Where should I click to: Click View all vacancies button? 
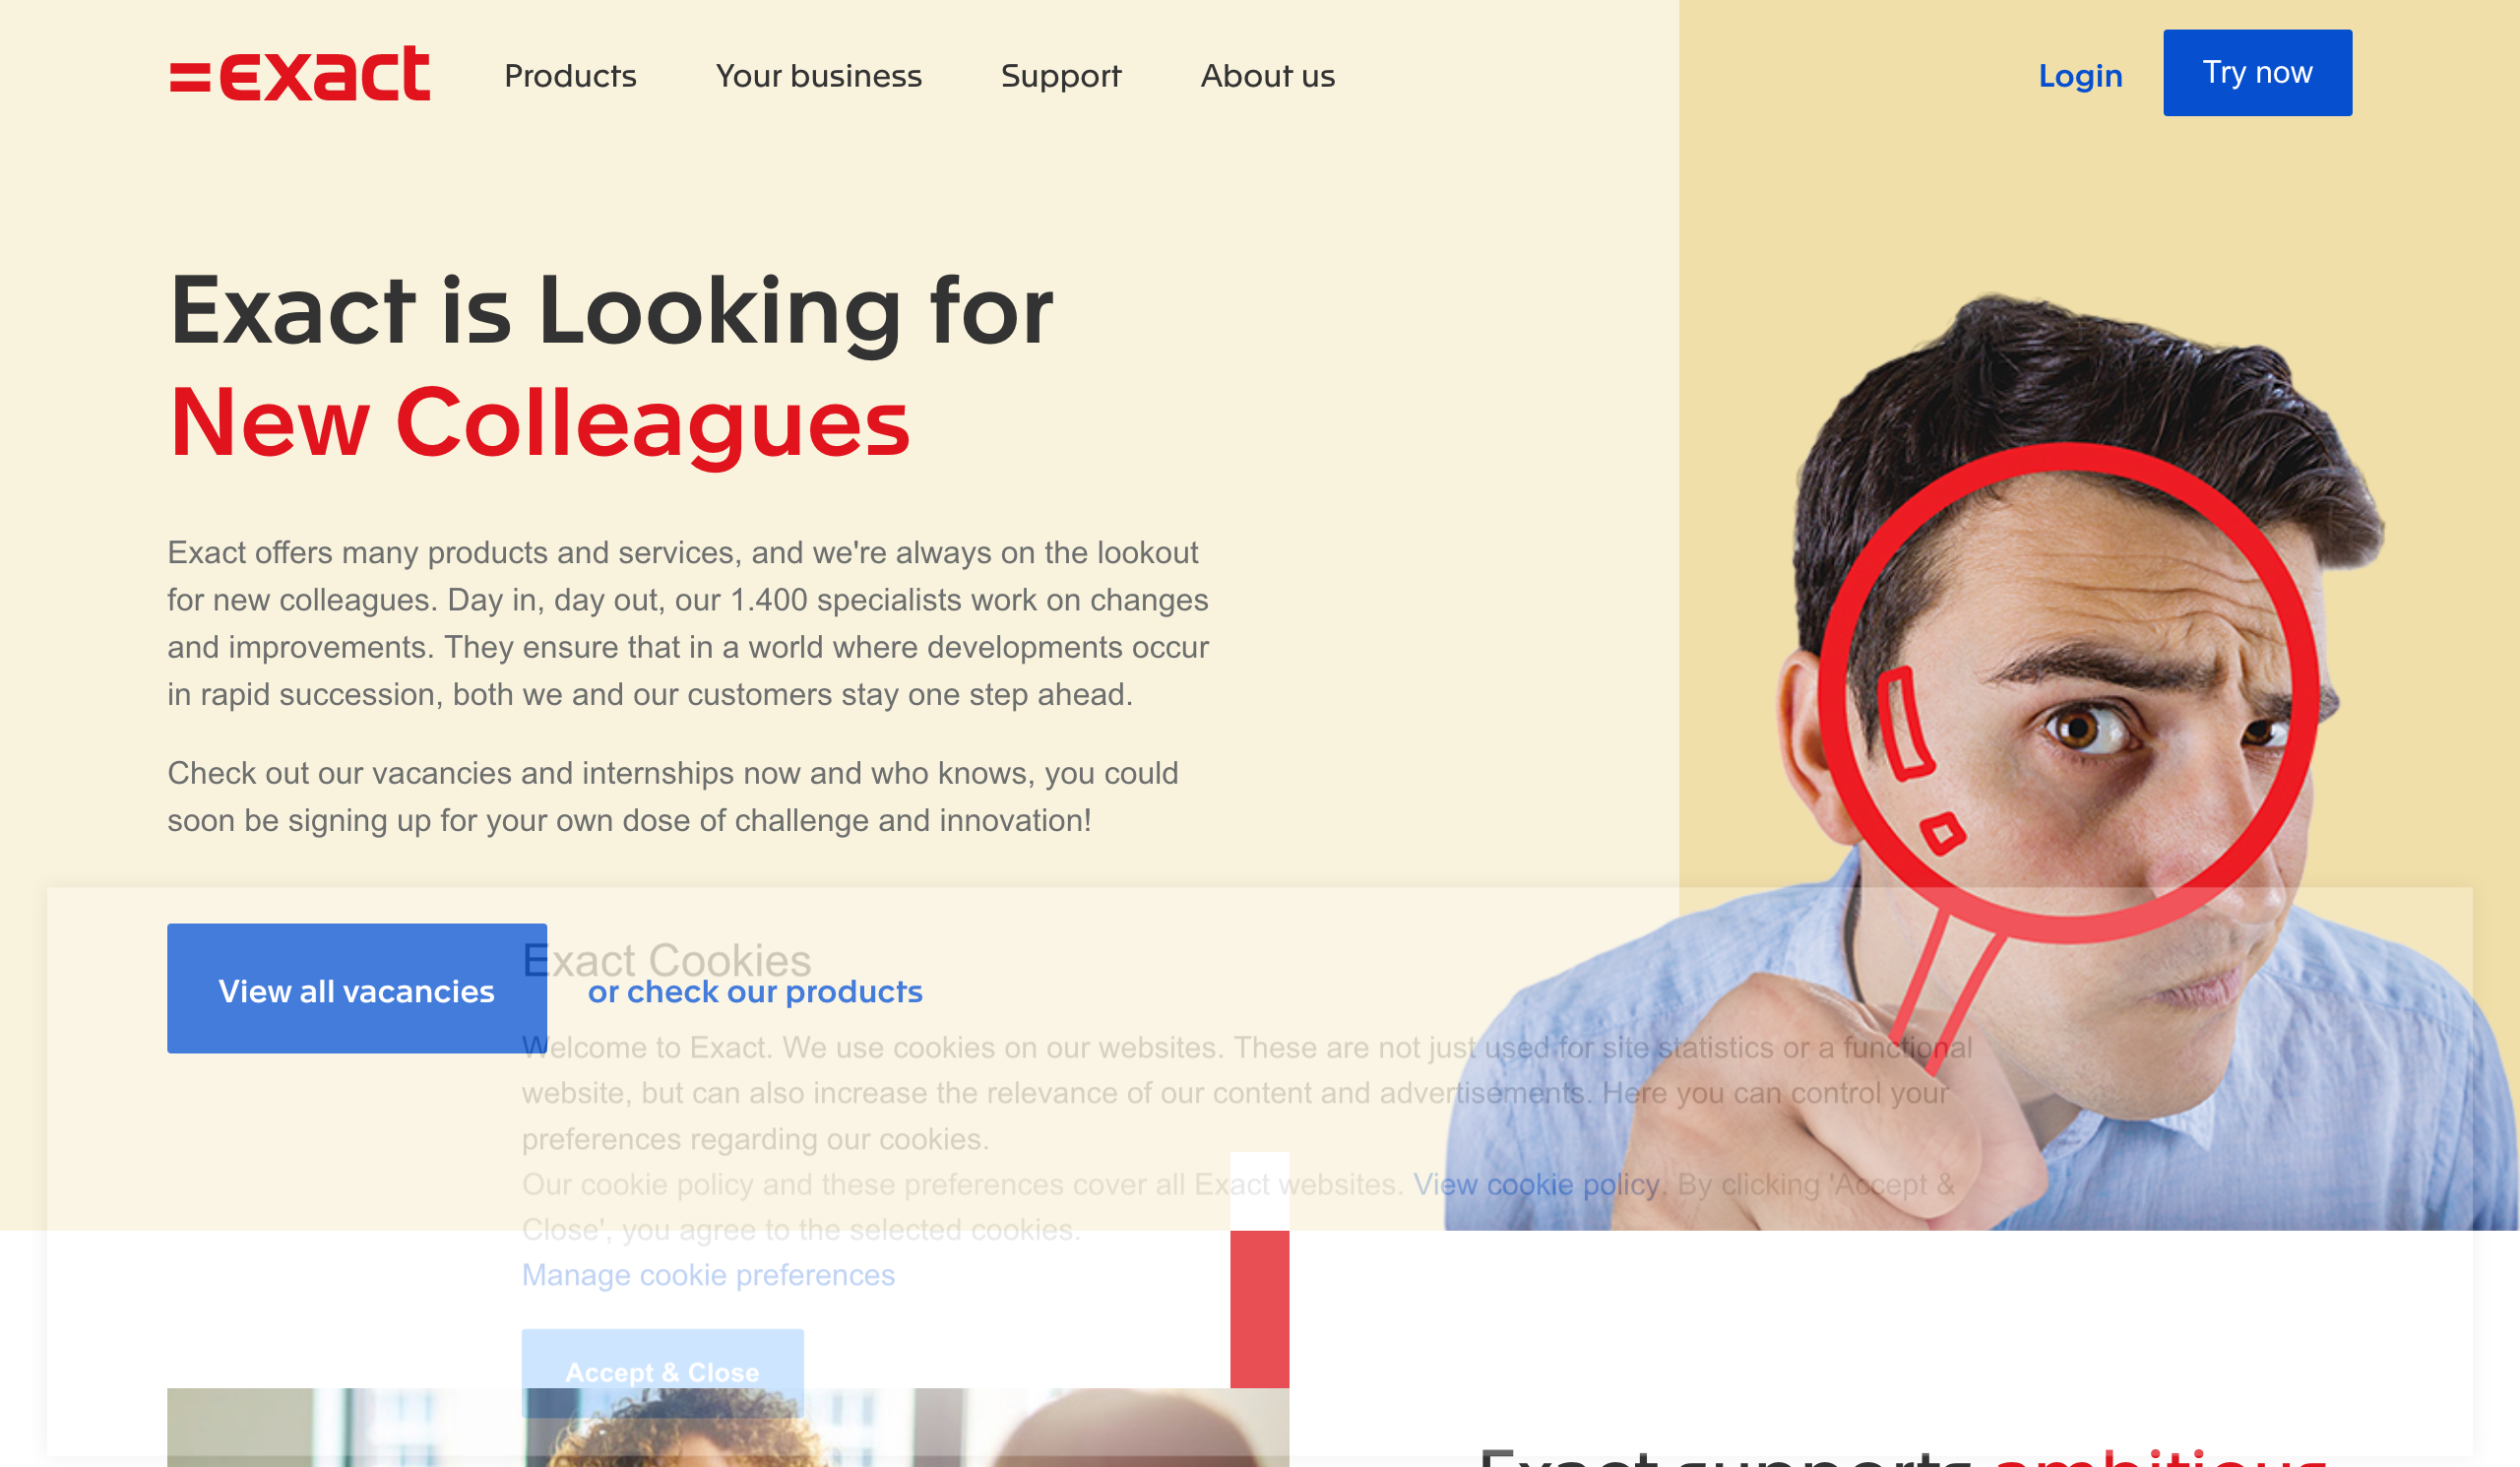pyautogui.click(x=357, y=988)
